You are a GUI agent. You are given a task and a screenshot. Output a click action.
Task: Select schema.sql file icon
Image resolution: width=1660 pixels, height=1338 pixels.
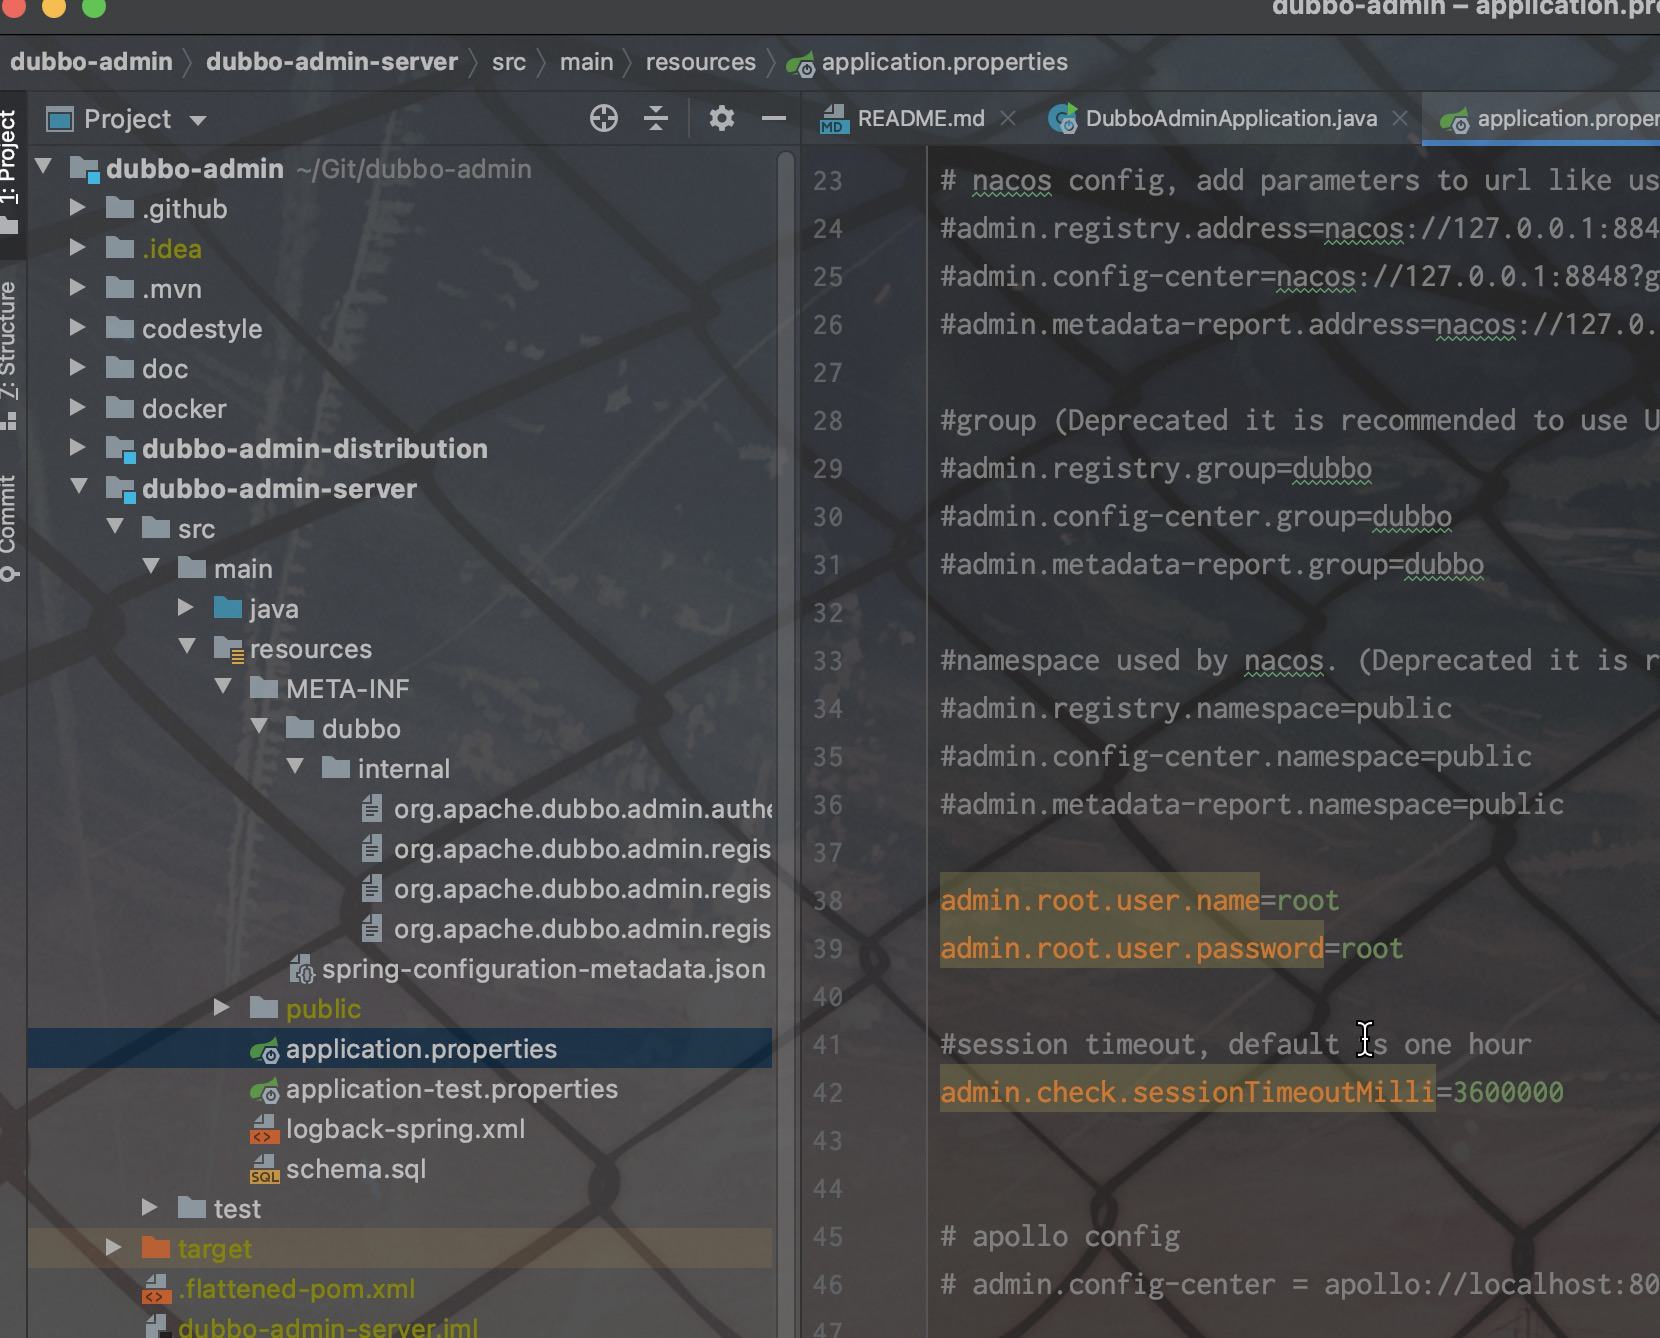tap(264, 1170)
